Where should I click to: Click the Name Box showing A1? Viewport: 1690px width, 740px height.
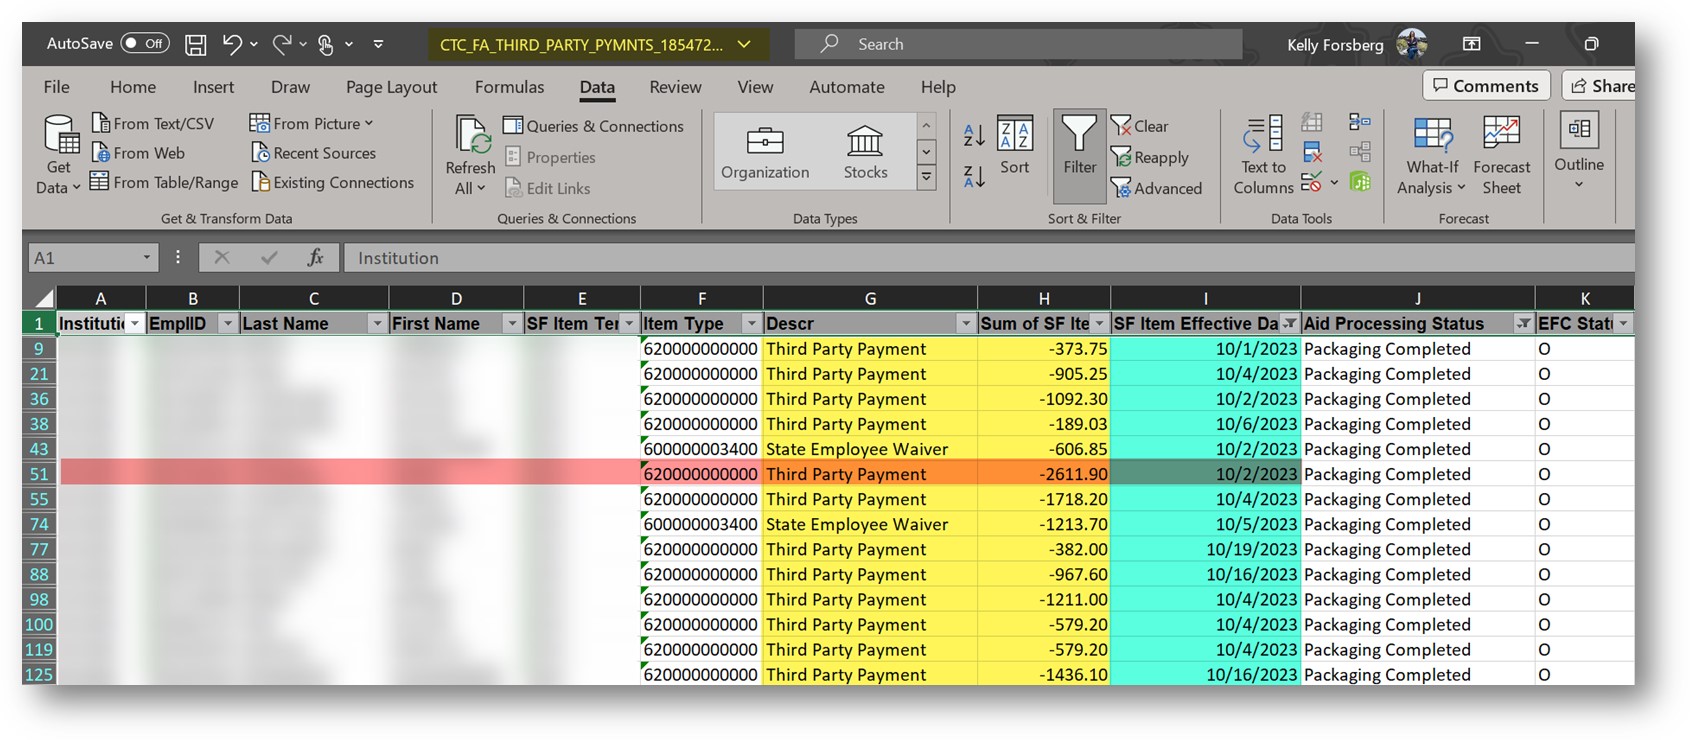92,258
